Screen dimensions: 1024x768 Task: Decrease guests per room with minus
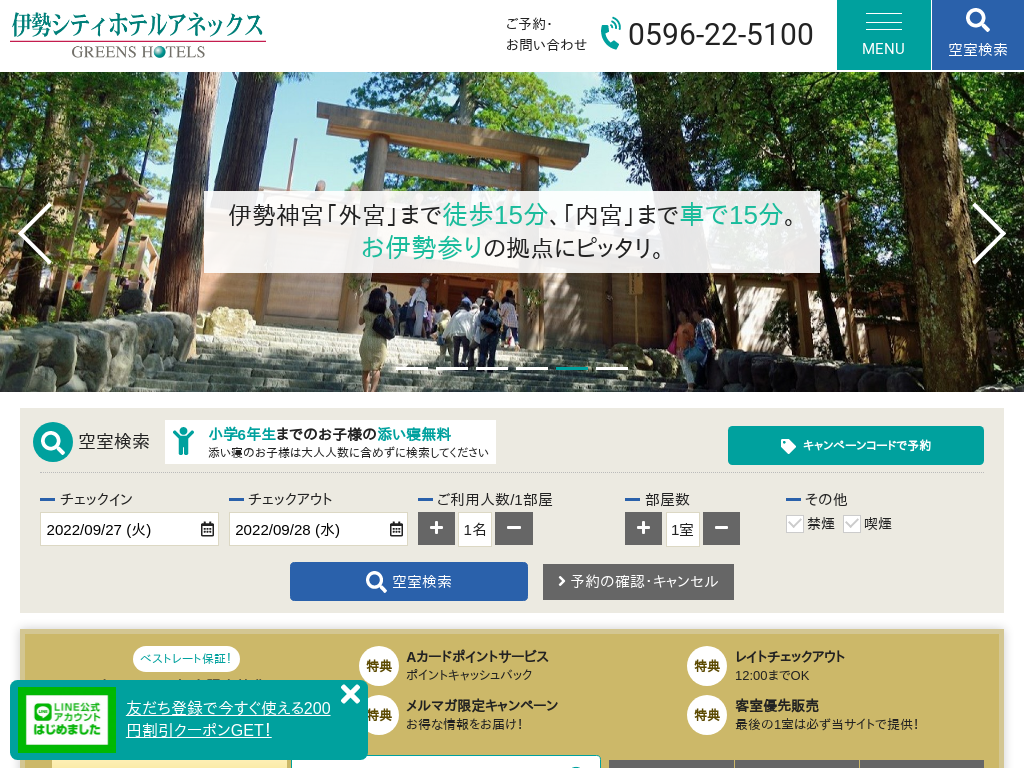(514, 528)
